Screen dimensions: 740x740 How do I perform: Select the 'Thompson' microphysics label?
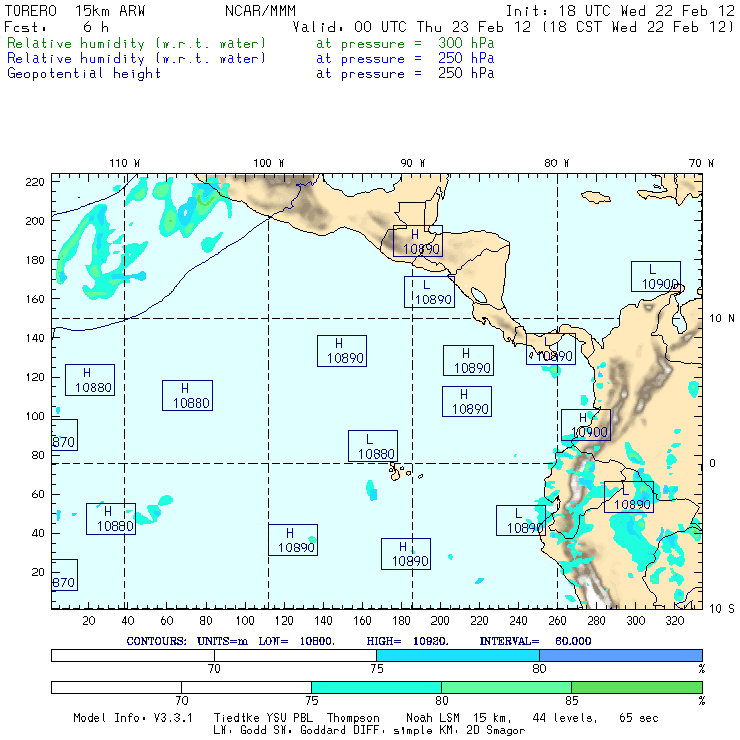[353, 718]
